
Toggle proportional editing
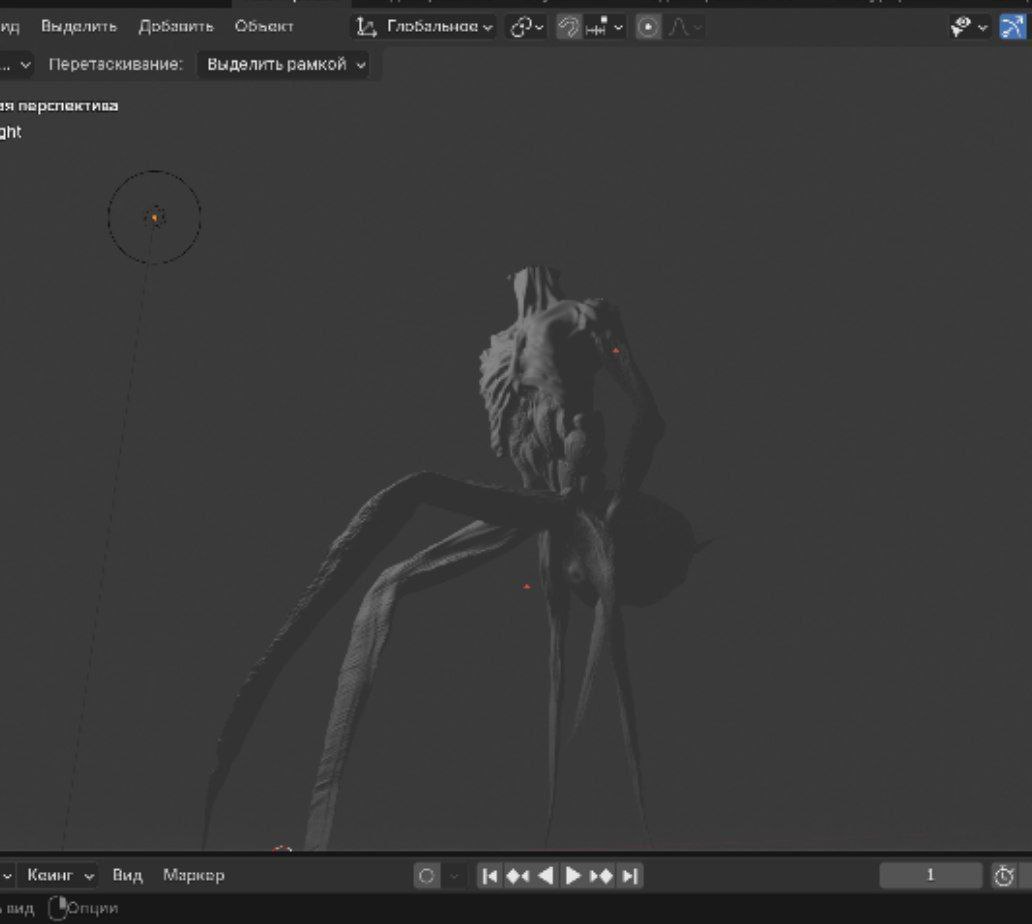click(648, 27)
